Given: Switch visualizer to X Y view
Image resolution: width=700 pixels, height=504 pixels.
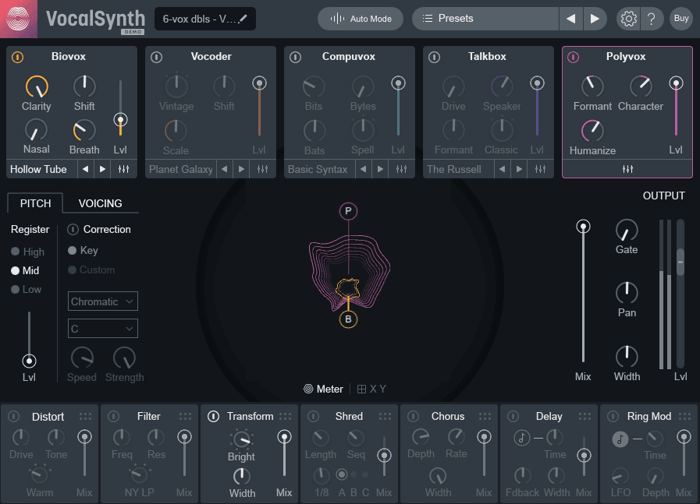Looking at the screenshot, I should (x=371, y=389).
